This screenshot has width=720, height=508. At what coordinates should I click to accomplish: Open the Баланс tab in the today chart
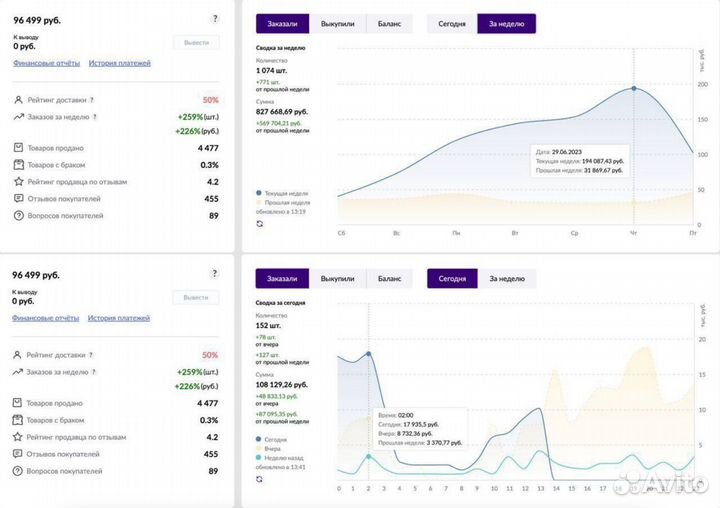click(x=389, y=279)
